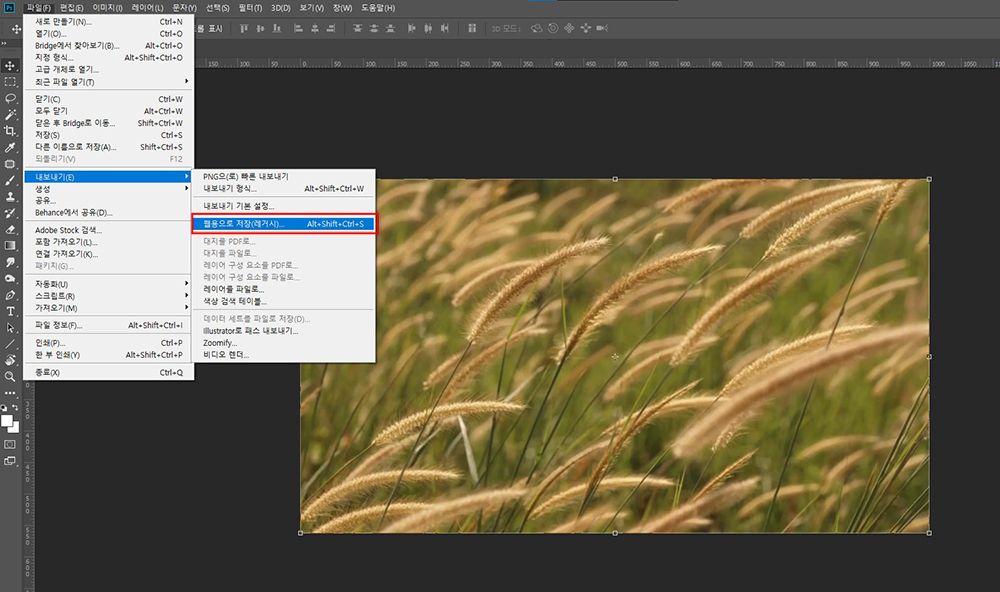Open the 필터(T) menu

(x=250, y=8)
